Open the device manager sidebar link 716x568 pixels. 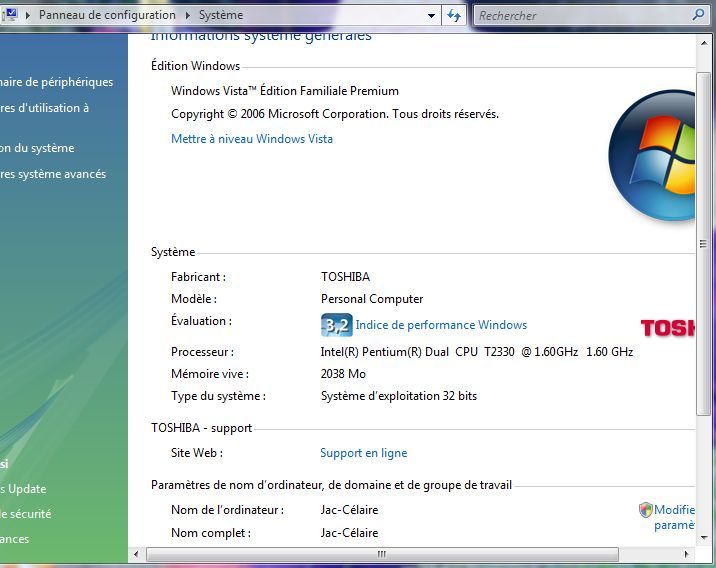coord(57,82)
